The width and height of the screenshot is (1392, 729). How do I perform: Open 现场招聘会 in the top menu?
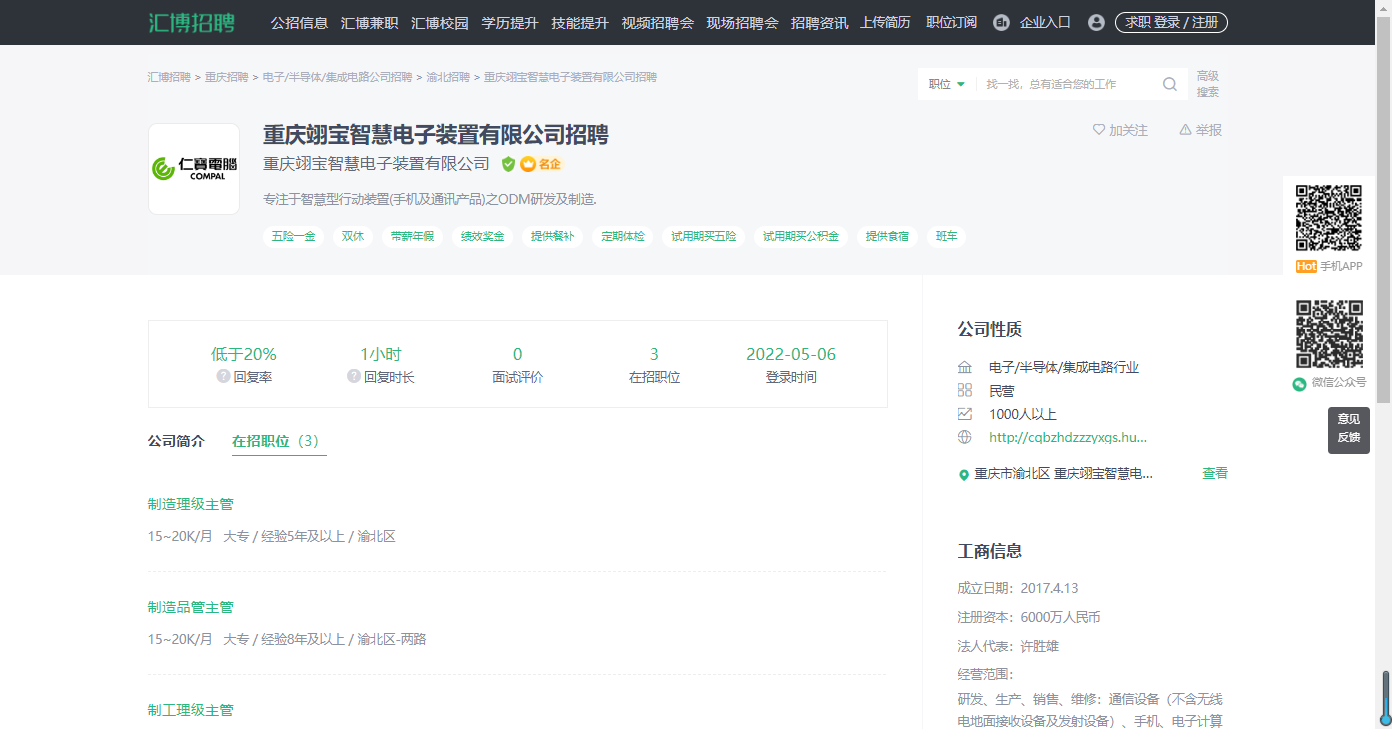[742, 22]
